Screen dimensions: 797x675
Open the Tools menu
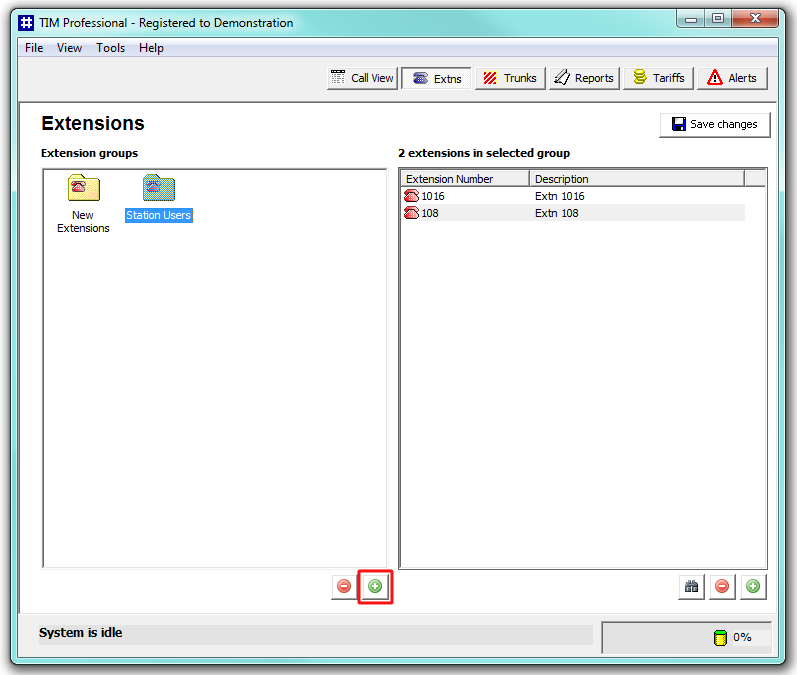point(110,48)
